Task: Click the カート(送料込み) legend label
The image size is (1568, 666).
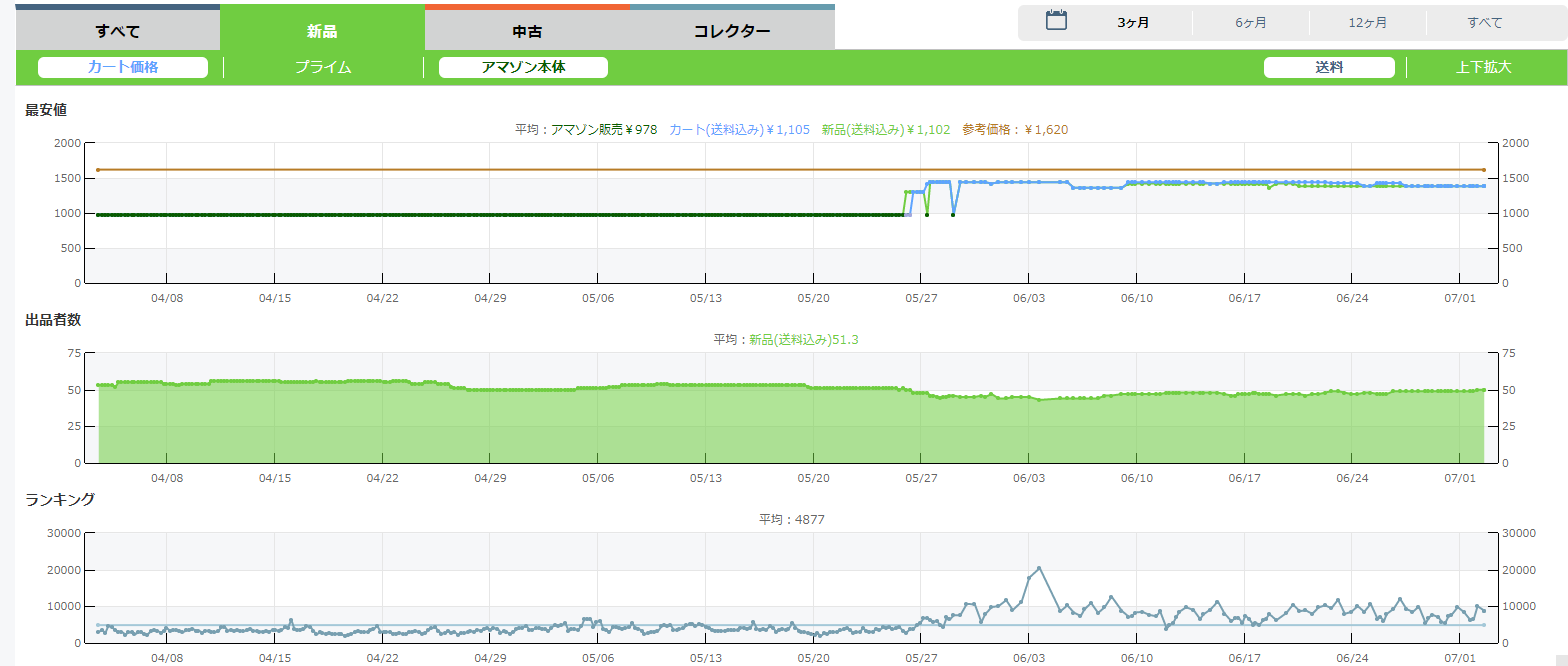Action: pyautogui.click(x=739, y=129)
